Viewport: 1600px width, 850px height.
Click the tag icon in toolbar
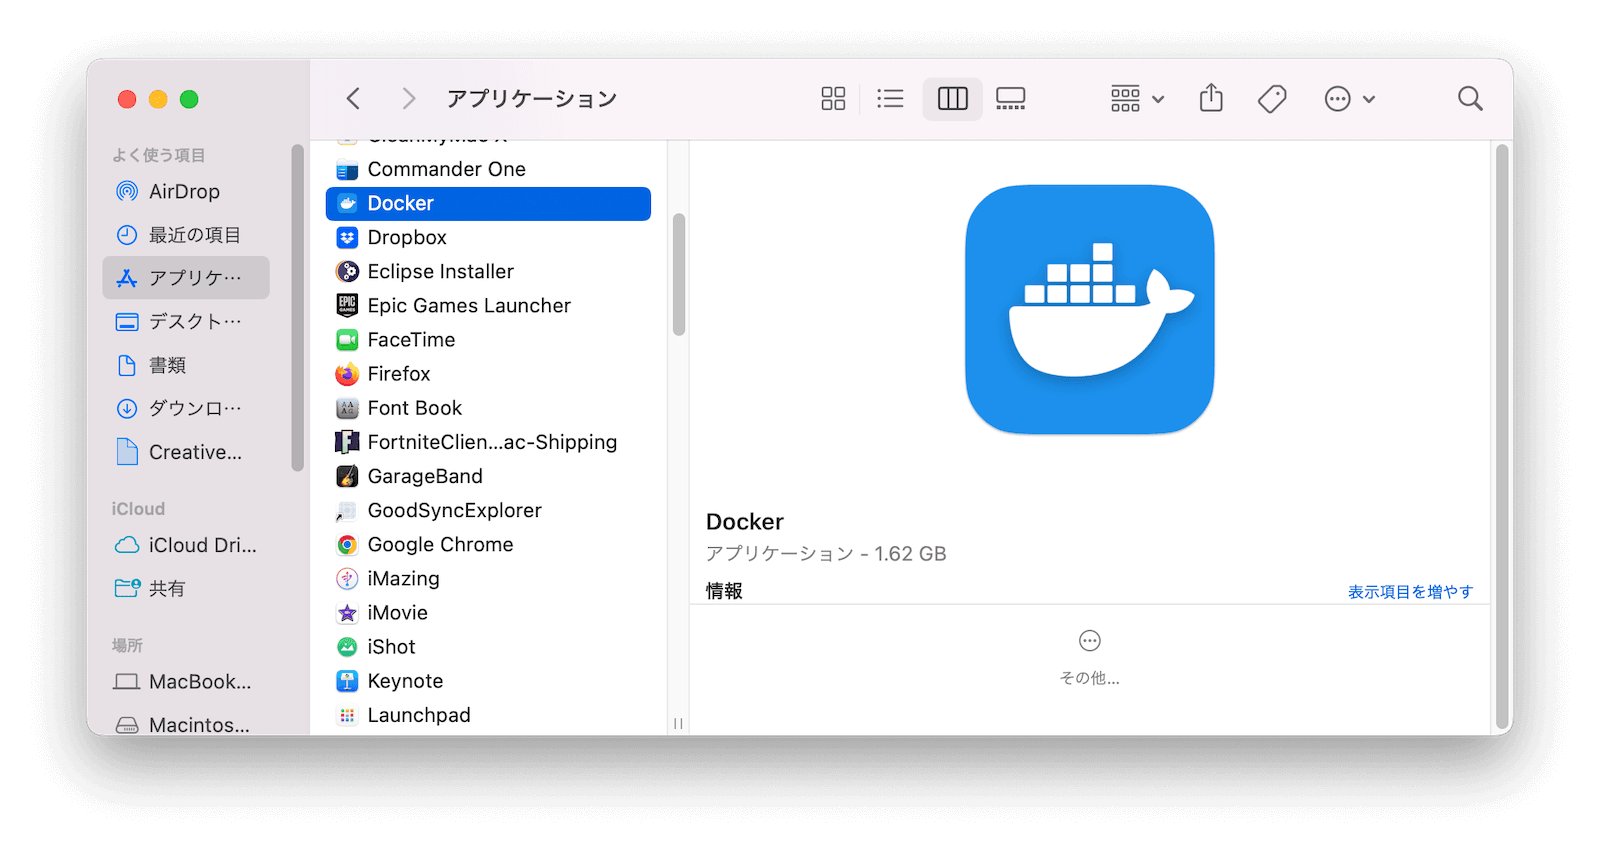pyautogui.click(x=1271, y=98)
